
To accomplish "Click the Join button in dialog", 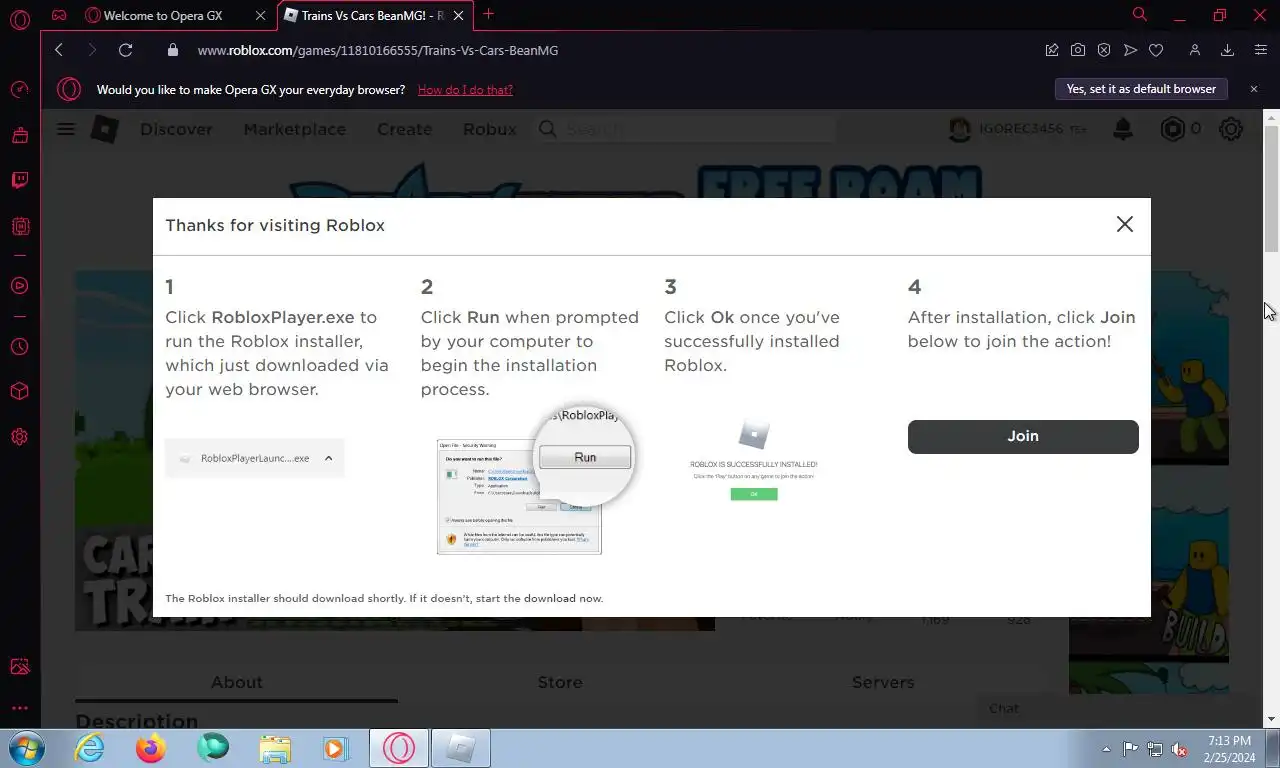I will pos(1023,436).
